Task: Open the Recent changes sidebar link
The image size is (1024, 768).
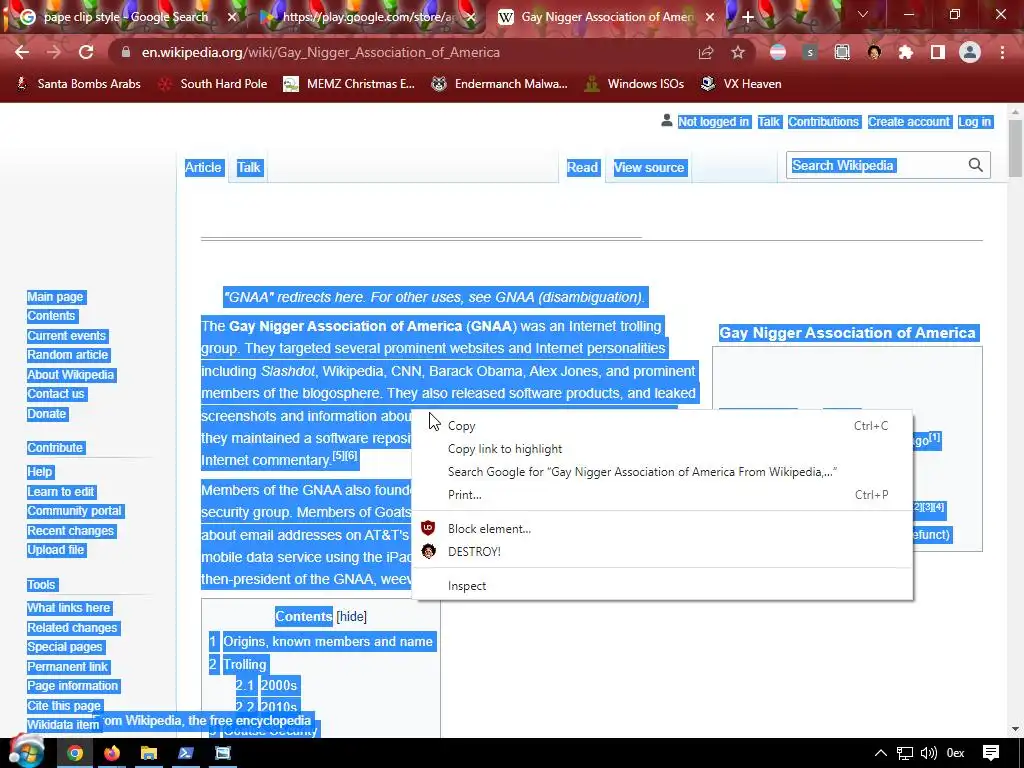Action: (71, 530)
